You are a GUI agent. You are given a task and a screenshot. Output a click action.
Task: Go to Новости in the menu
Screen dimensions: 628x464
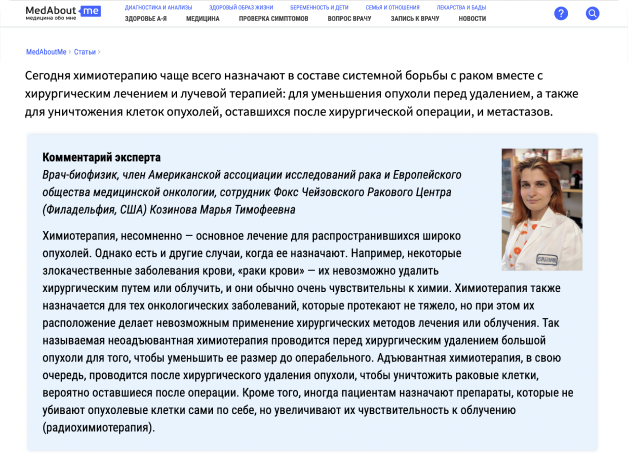click(x=472, y=19)
